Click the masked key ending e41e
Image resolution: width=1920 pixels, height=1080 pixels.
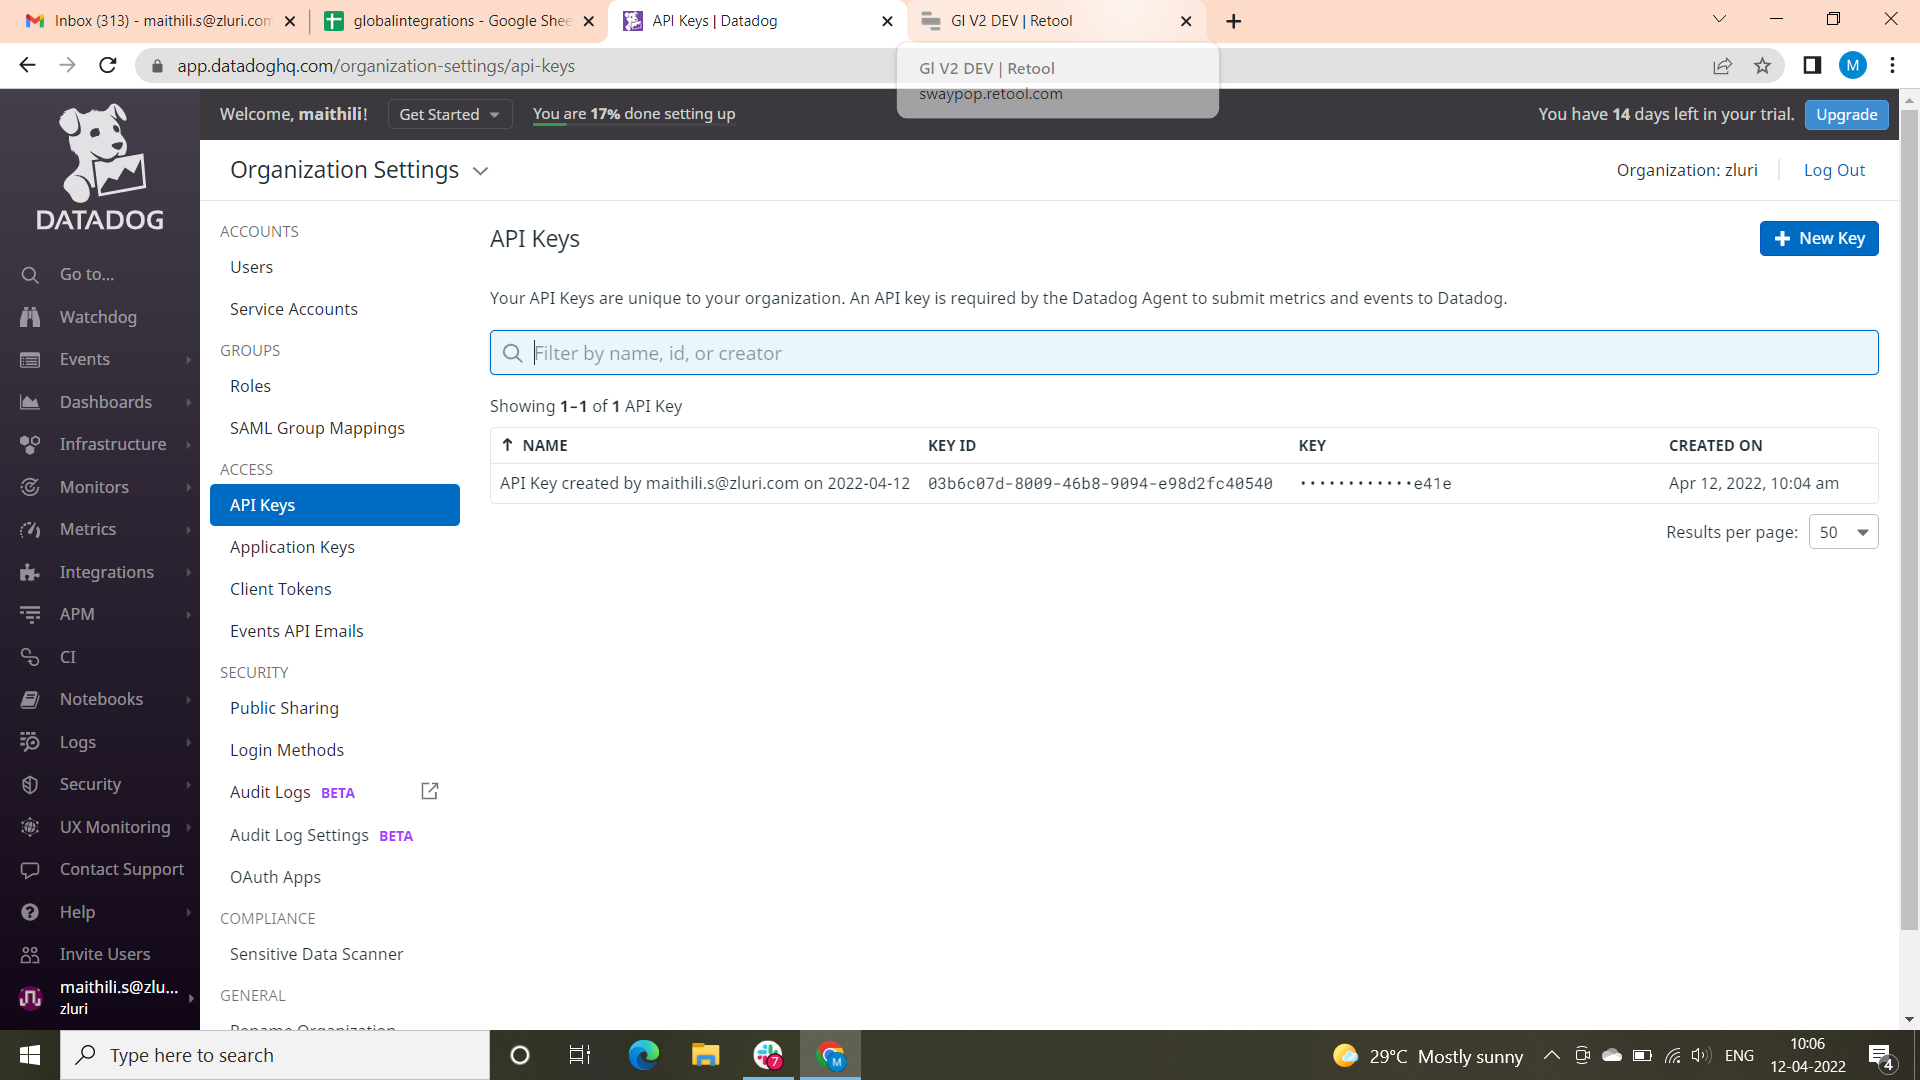(1375, 484)
